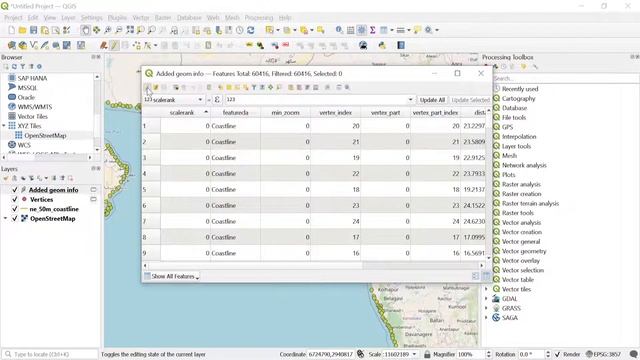This screenshot has height=360, width=640.
Task: Click the expression epsilon button
Action: (217, 100)
